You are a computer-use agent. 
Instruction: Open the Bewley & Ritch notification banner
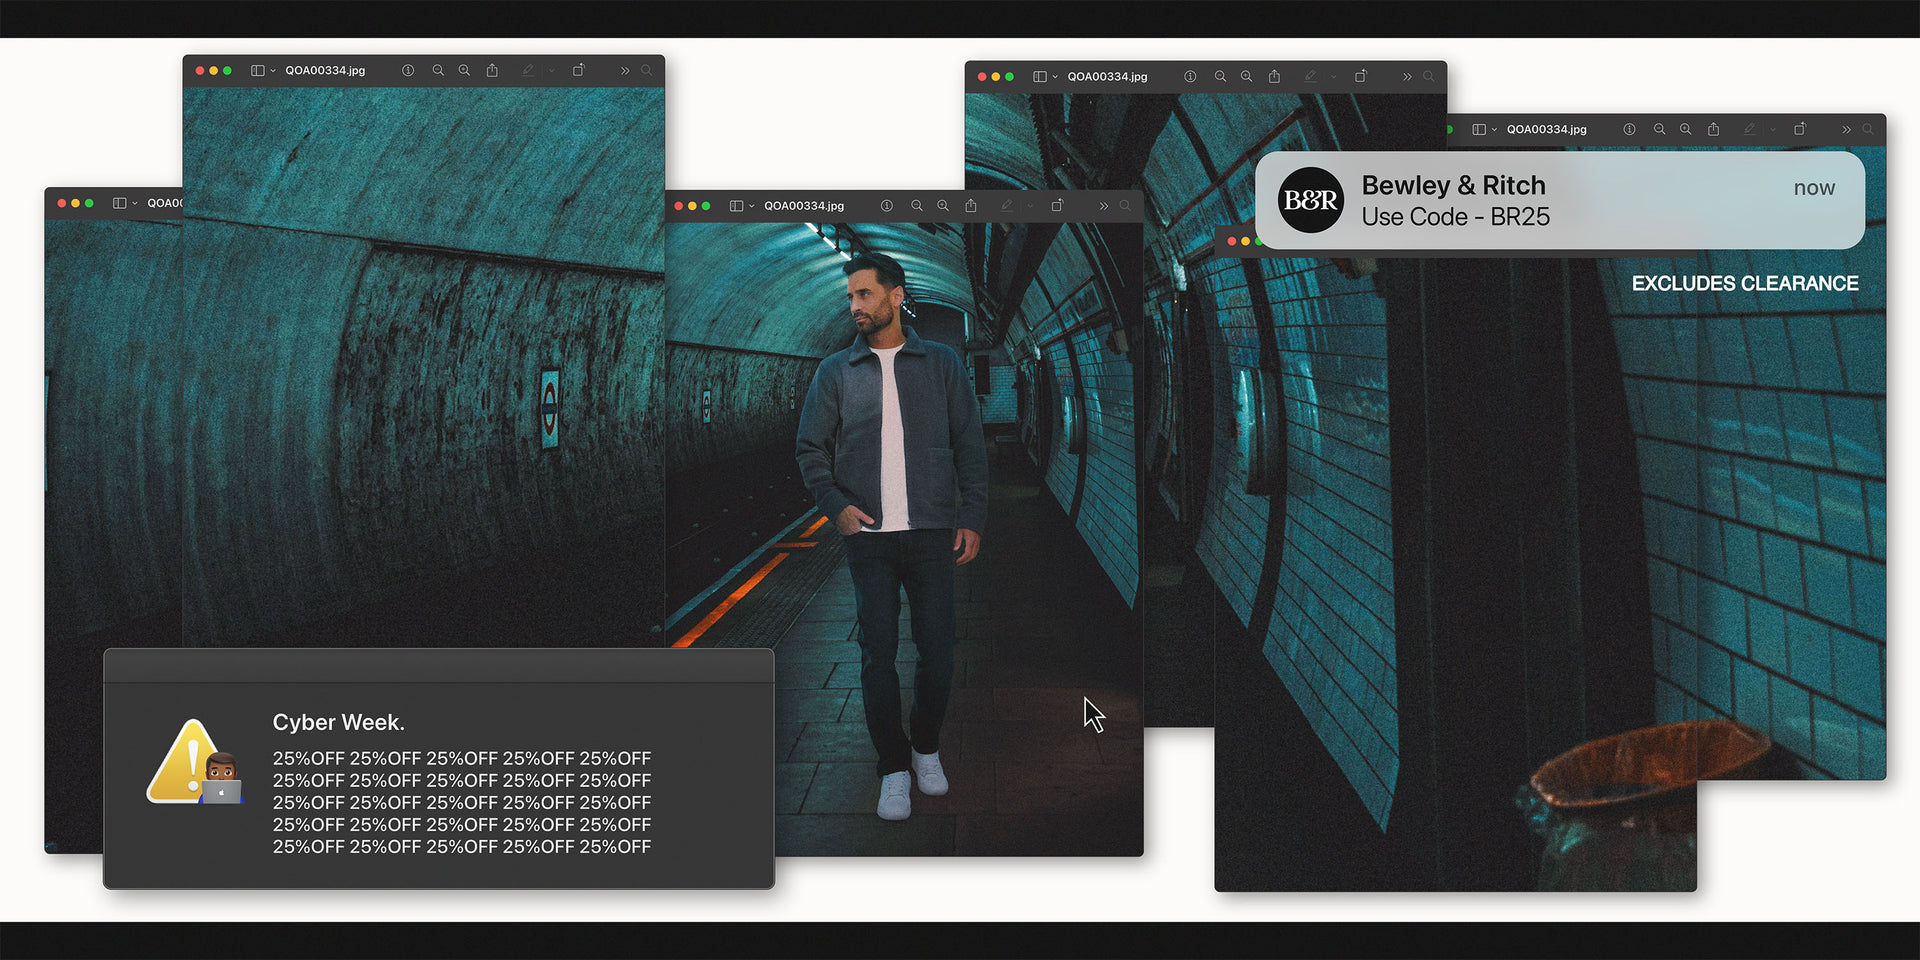point(1560,201)
